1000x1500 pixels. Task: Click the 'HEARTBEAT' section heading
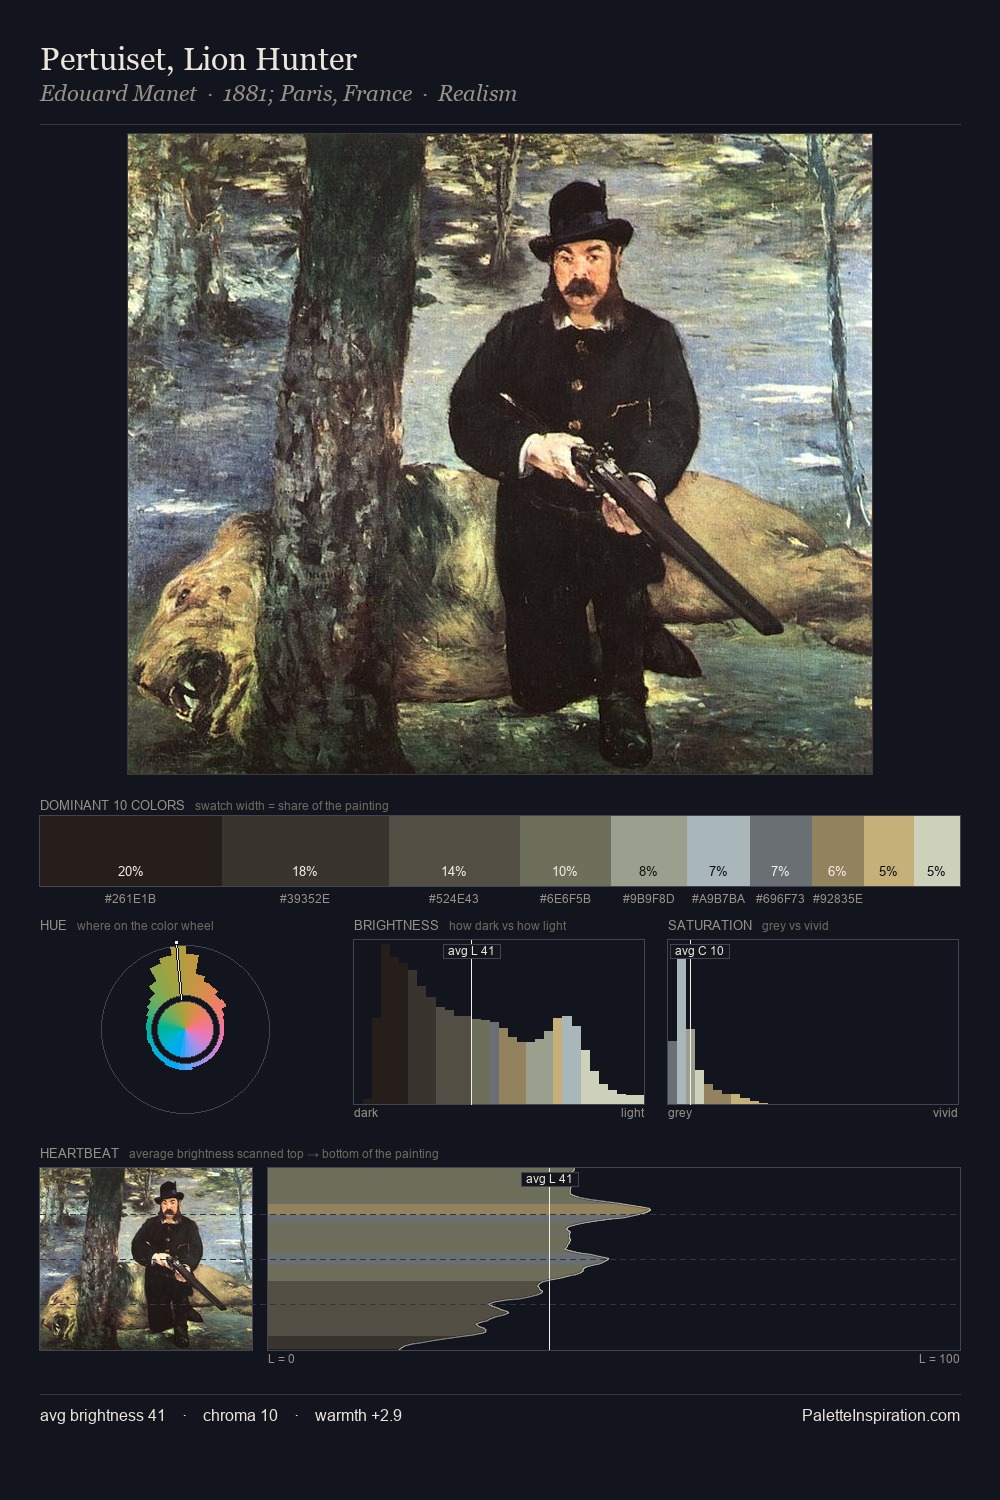pos(79,1153)
